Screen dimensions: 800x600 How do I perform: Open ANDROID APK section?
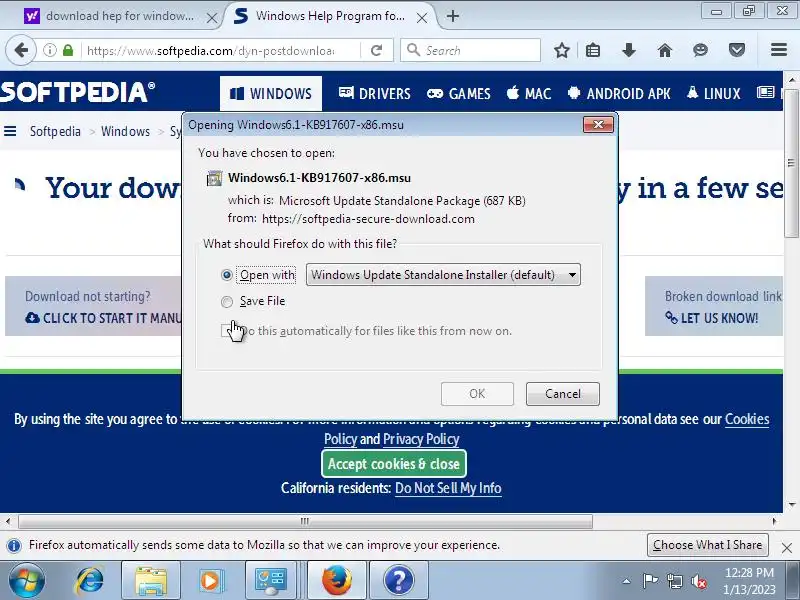619,93
